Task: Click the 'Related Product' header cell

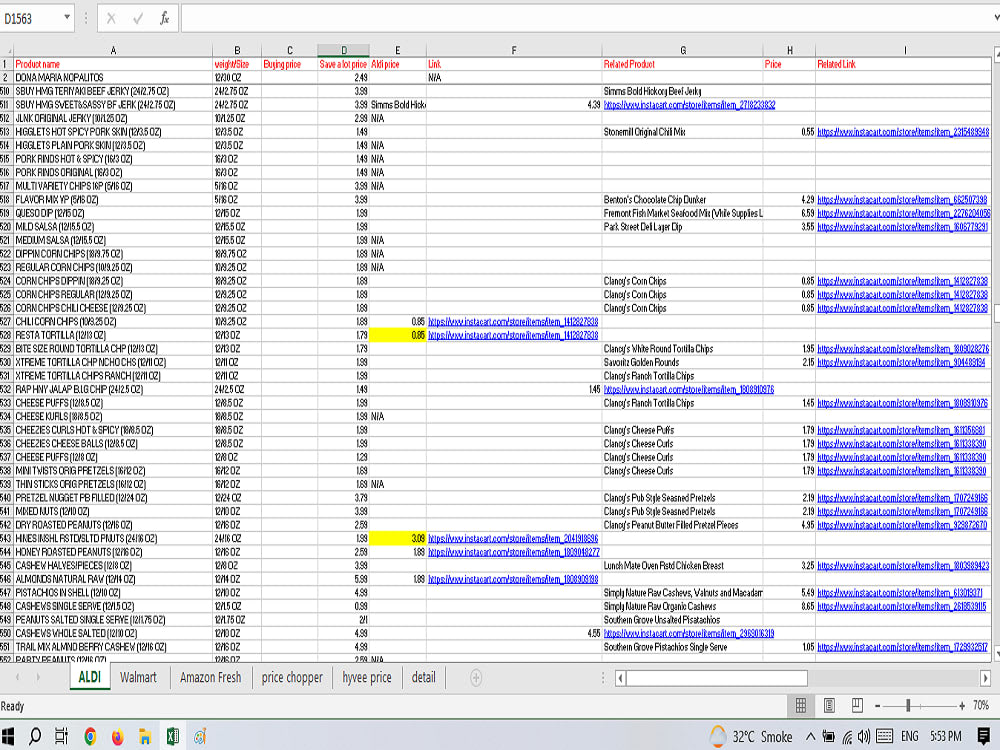Action: coord(682,64)
